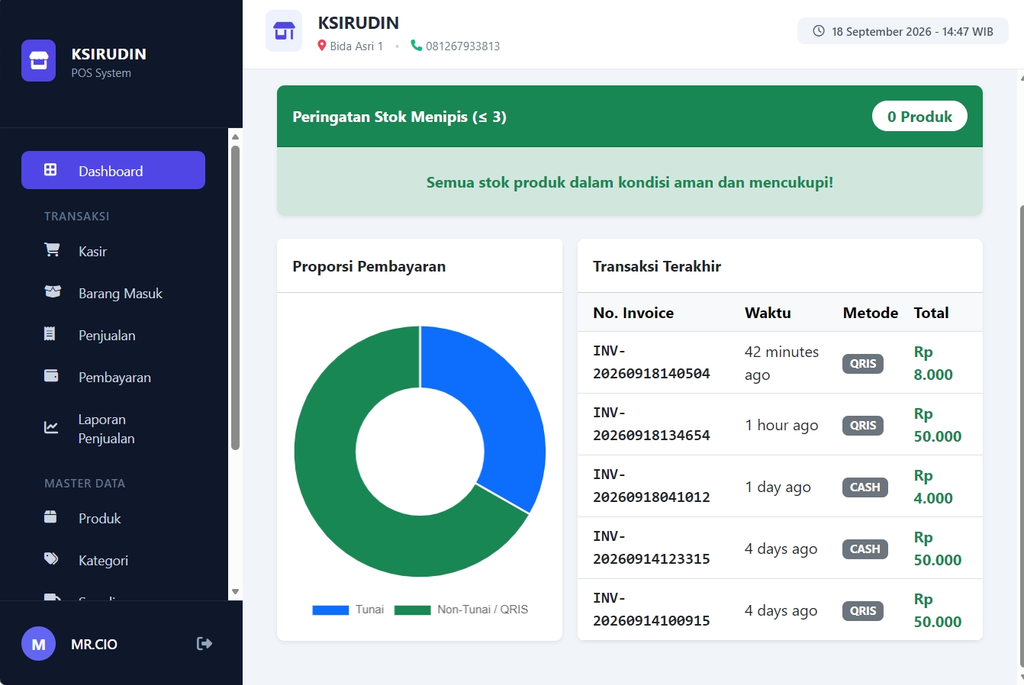Click the store icon in top header
The image size is (1024, 685).
click(x=283, y=31)
